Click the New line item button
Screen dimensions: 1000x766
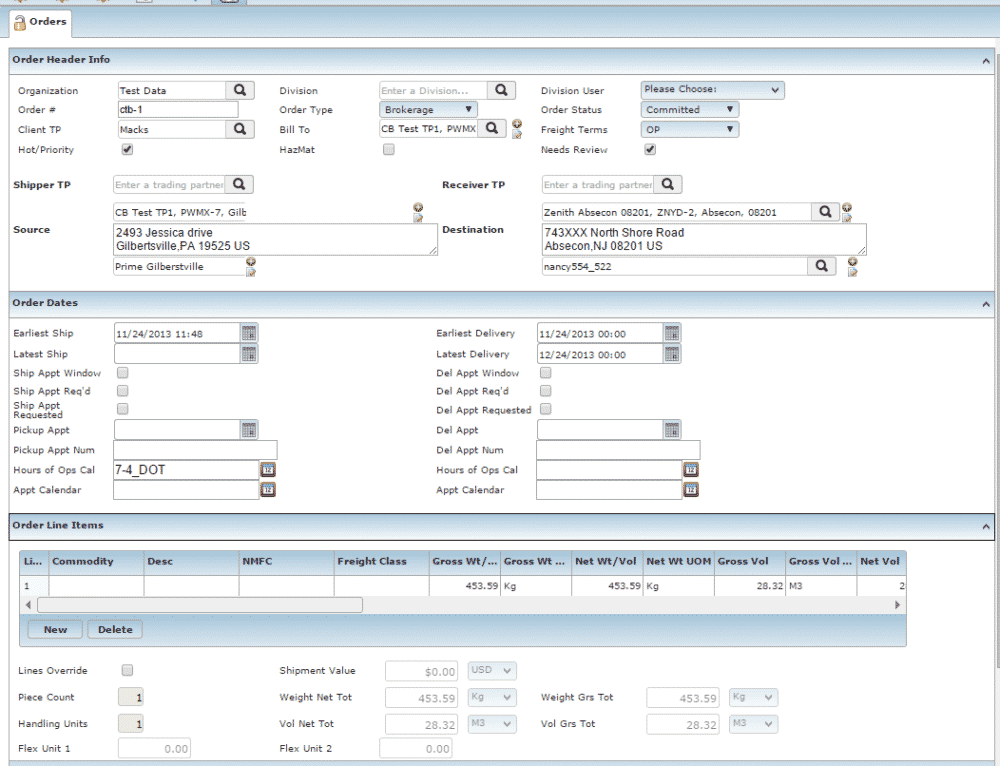[55, 629]
